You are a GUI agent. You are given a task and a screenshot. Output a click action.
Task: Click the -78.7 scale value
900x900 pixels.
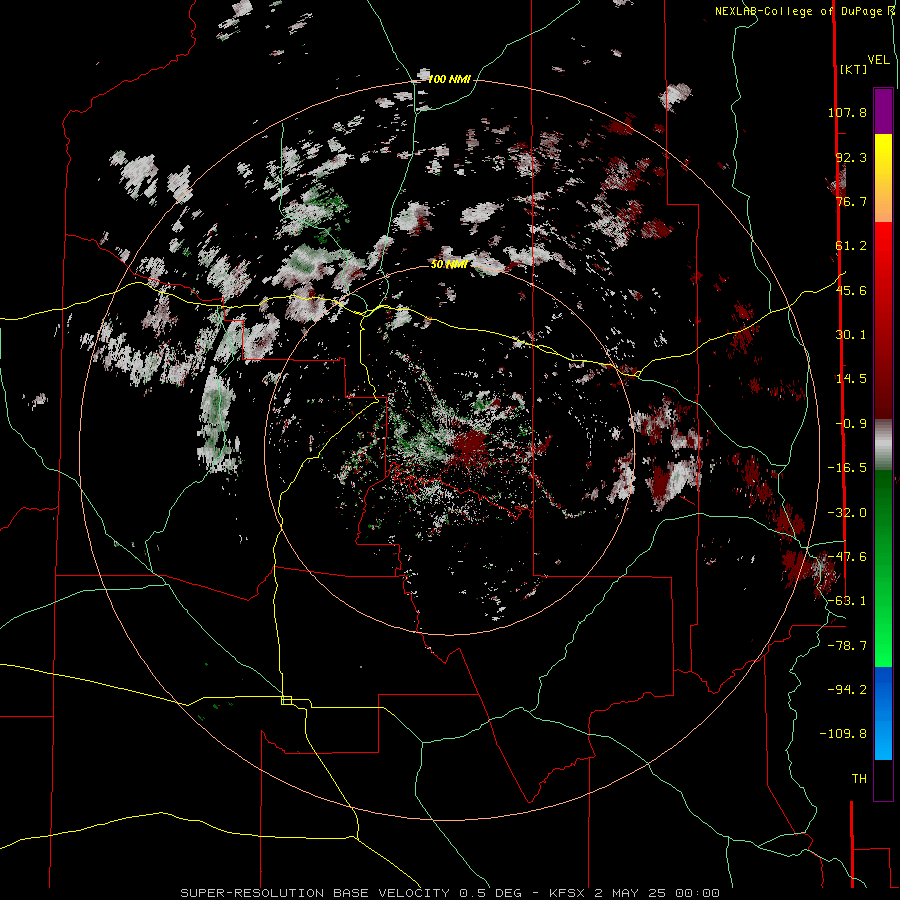pos(847,646)
